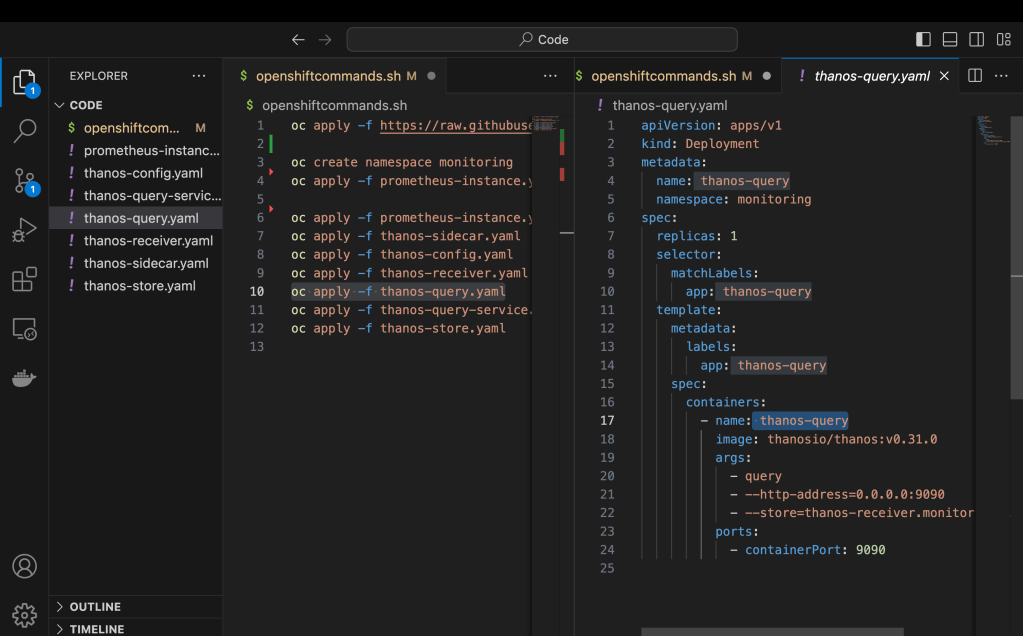Viewport: 1023px width, 636px height.
Task: Open openshiftcommands.sh in the file explorer
Action: point(136,128)
